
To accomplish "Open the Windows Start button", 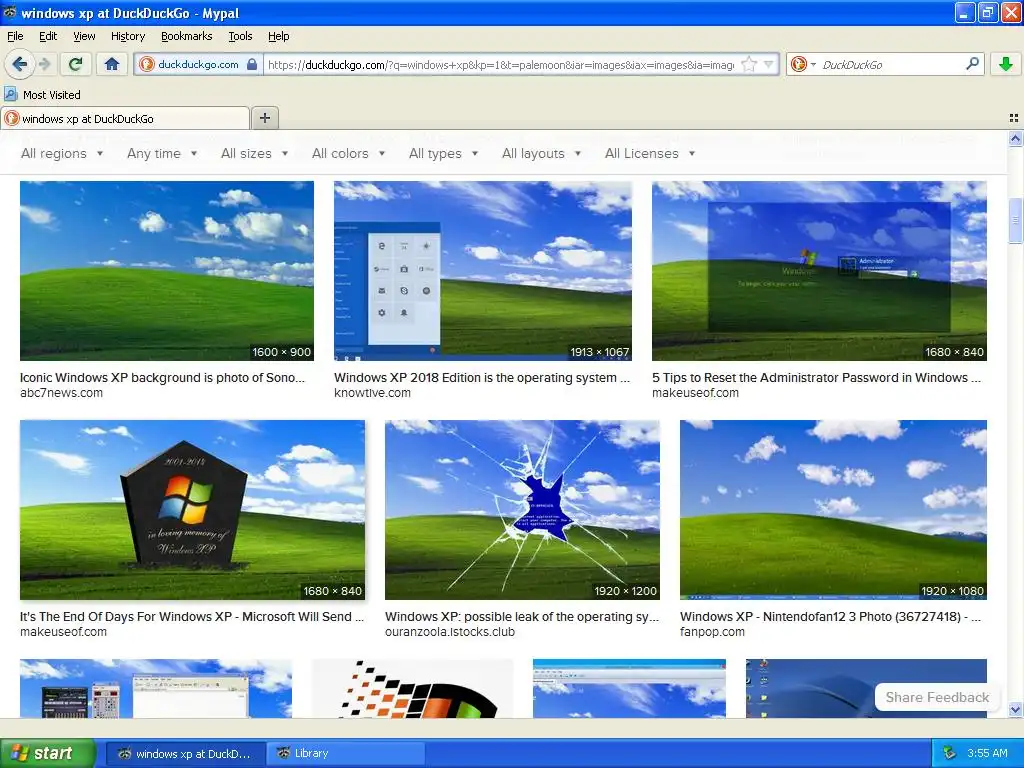I will click(47, 753).
